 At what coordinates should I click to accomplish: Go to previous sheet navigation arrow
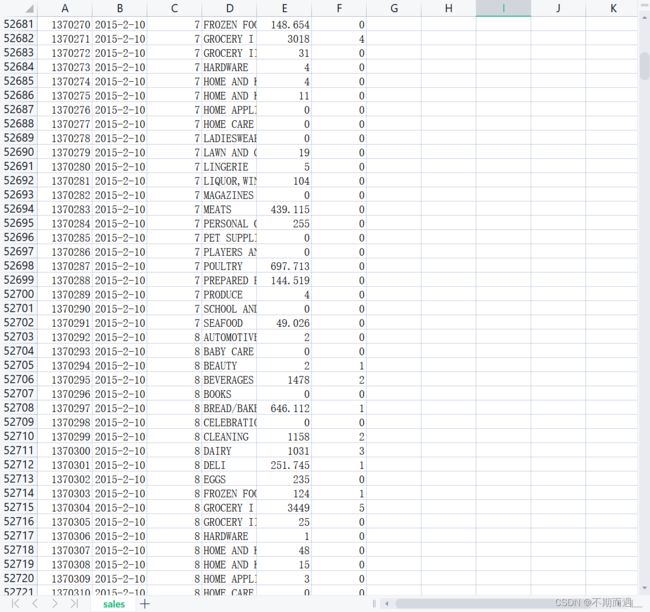coord(35,604)
